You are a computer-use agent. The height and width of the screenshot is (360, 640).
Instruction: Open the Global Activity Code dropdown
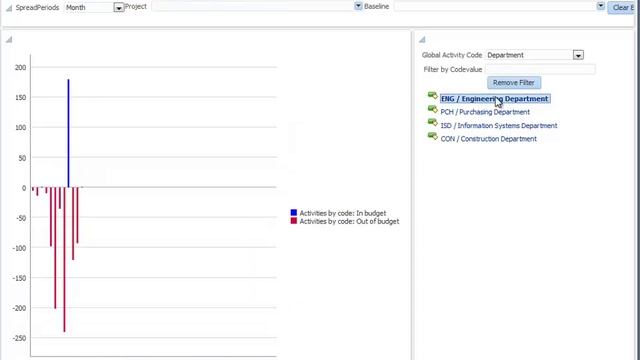pos(578,55)
